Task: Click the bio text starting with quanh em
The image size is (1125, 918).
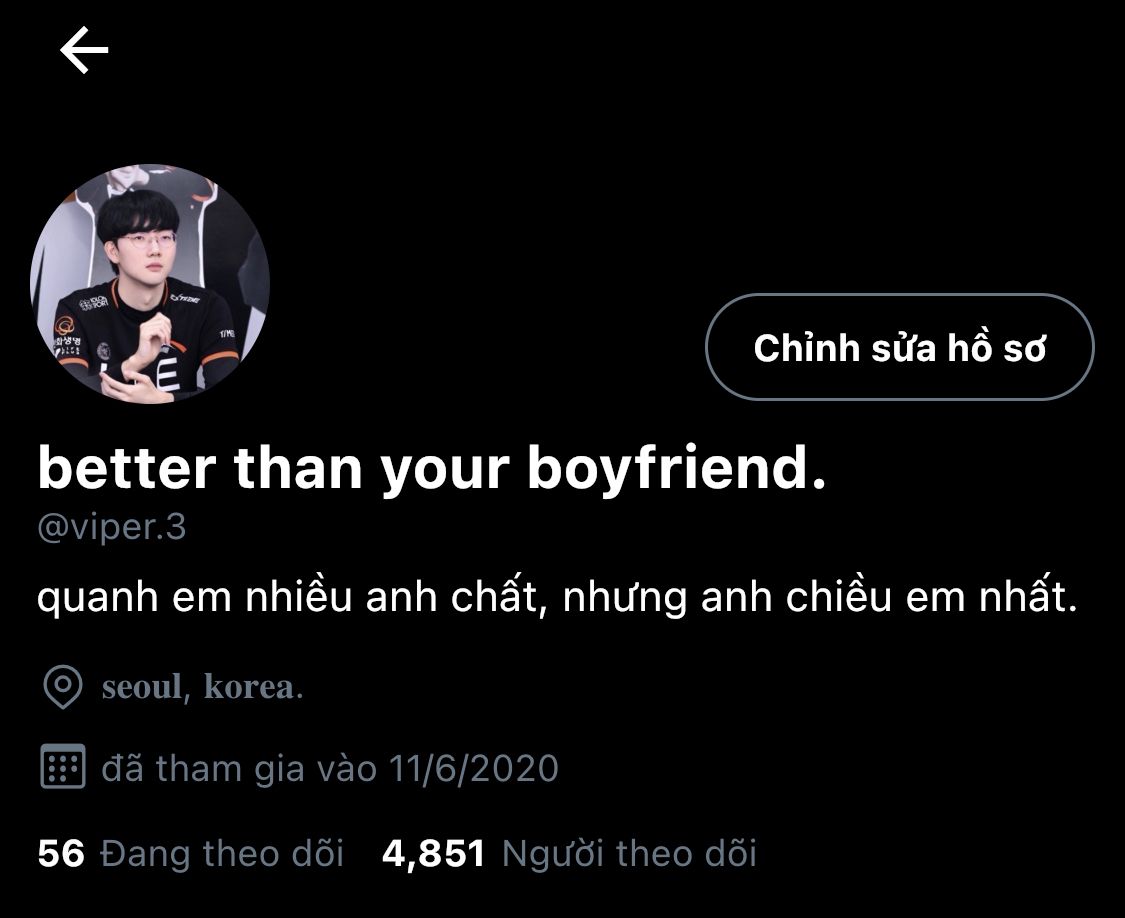Action: tap(557, 596)
